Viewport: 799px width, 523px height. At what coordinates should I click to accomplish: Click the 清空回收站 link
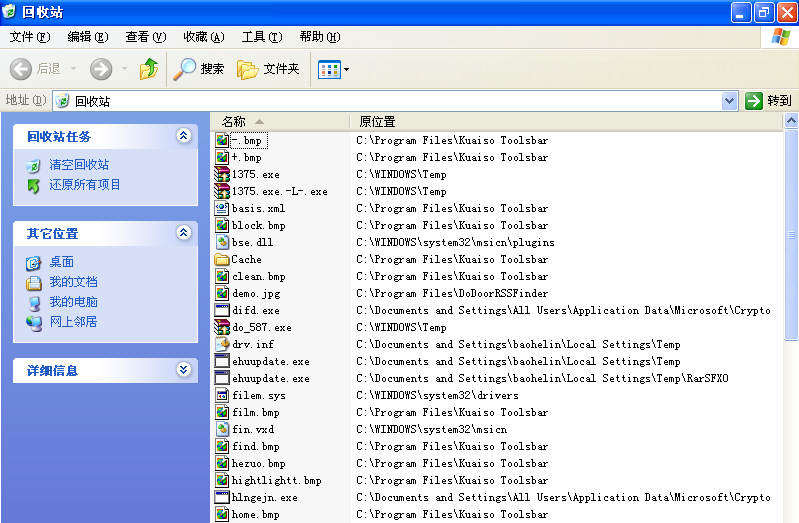79,165
